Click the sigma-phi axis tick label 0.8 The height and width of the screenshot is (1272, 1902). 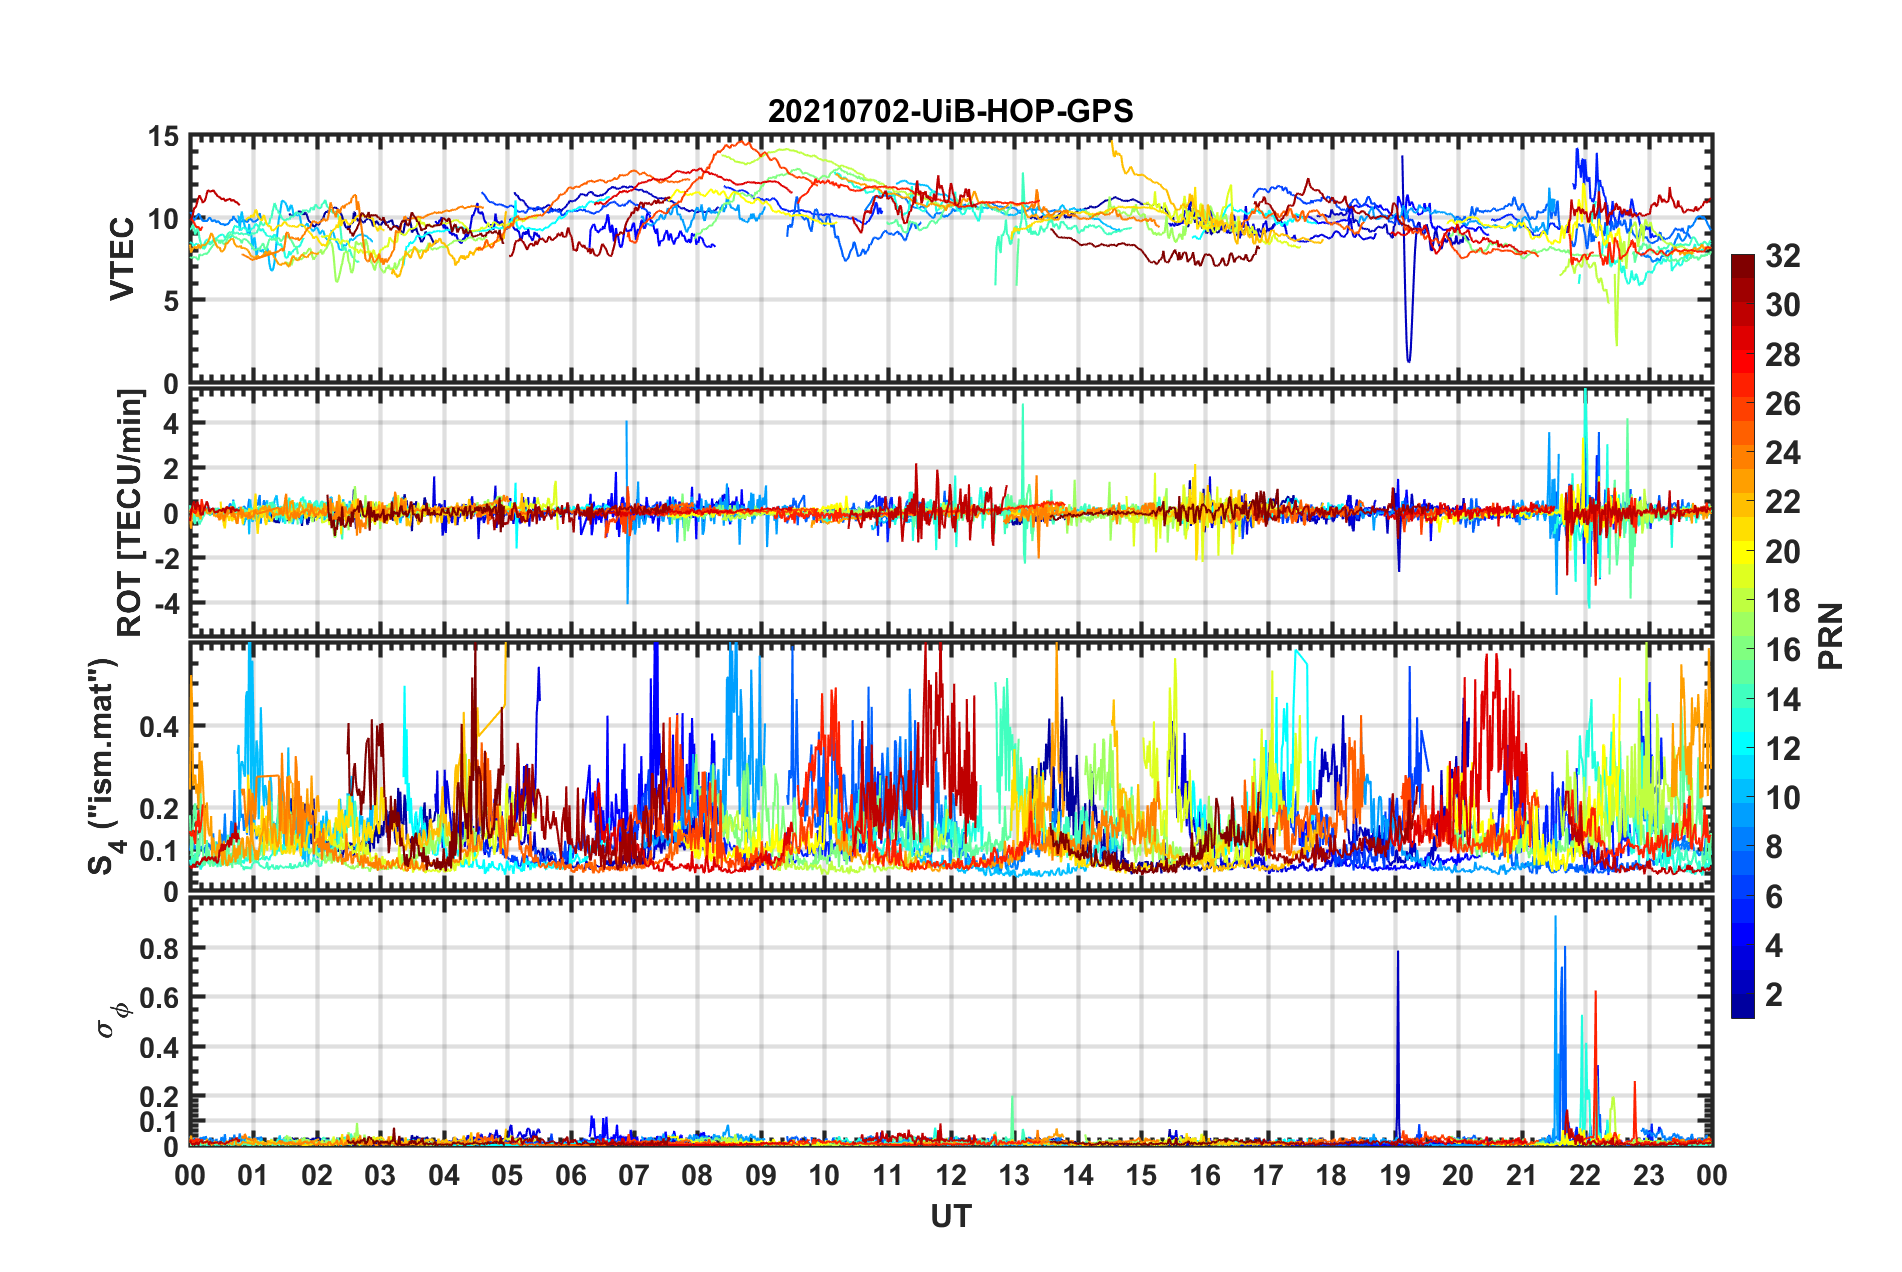coord(159,948)
